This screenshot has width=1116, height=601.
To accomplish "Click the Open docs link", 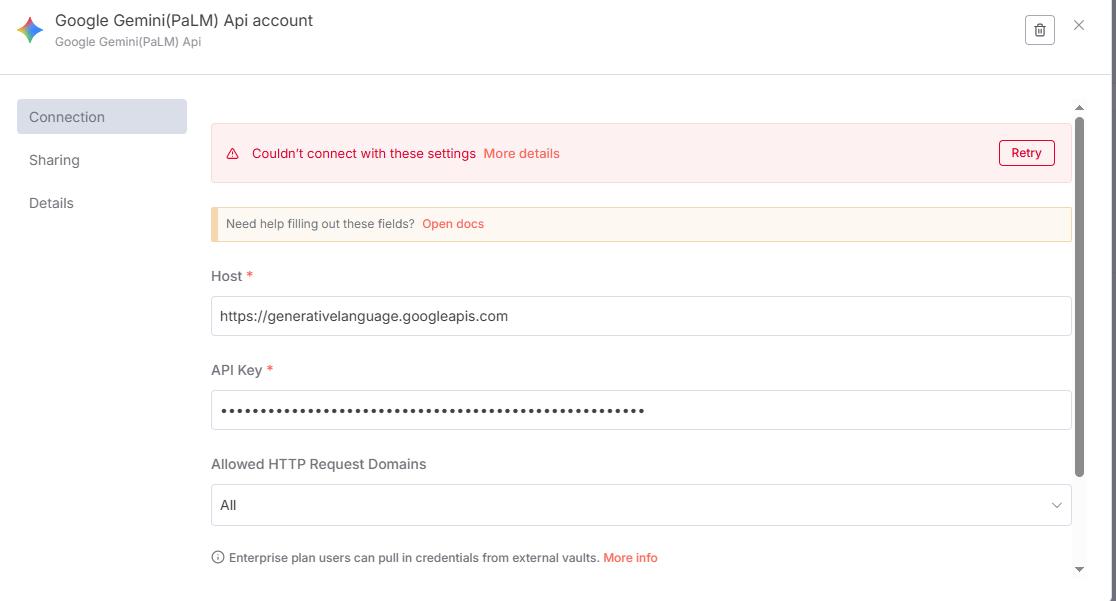I will [453, 224].
